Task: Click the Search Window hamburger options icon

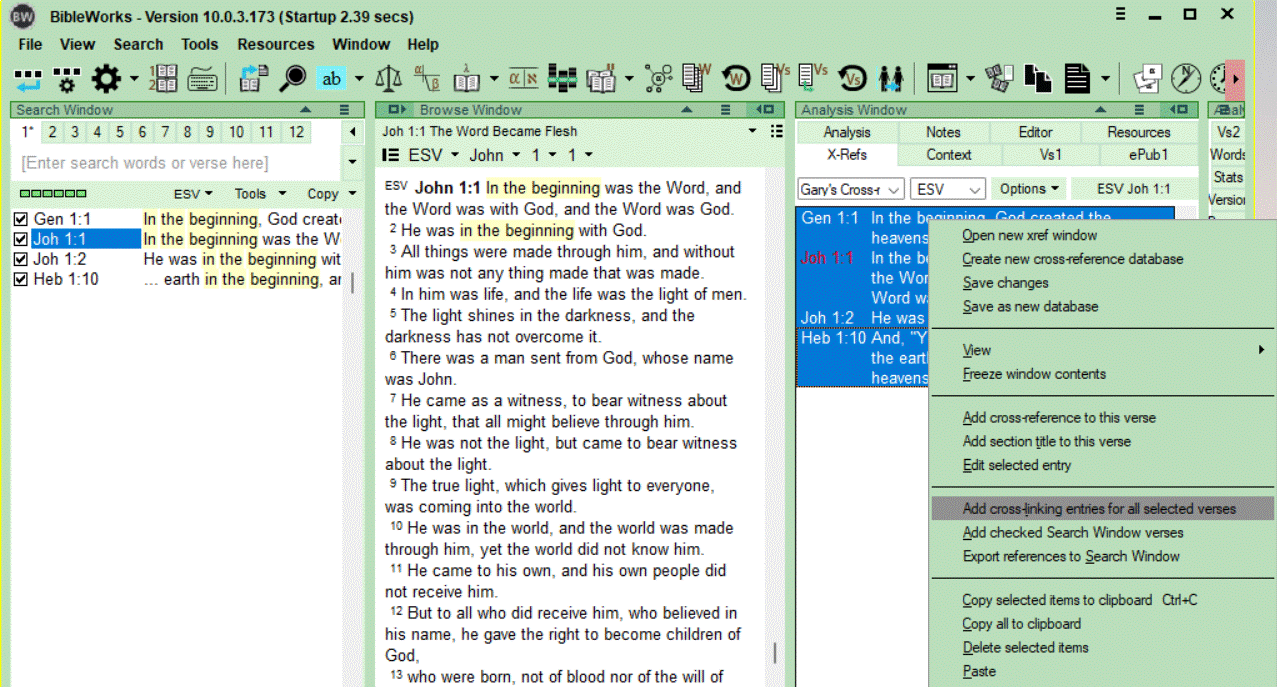Action: [344, 110]
